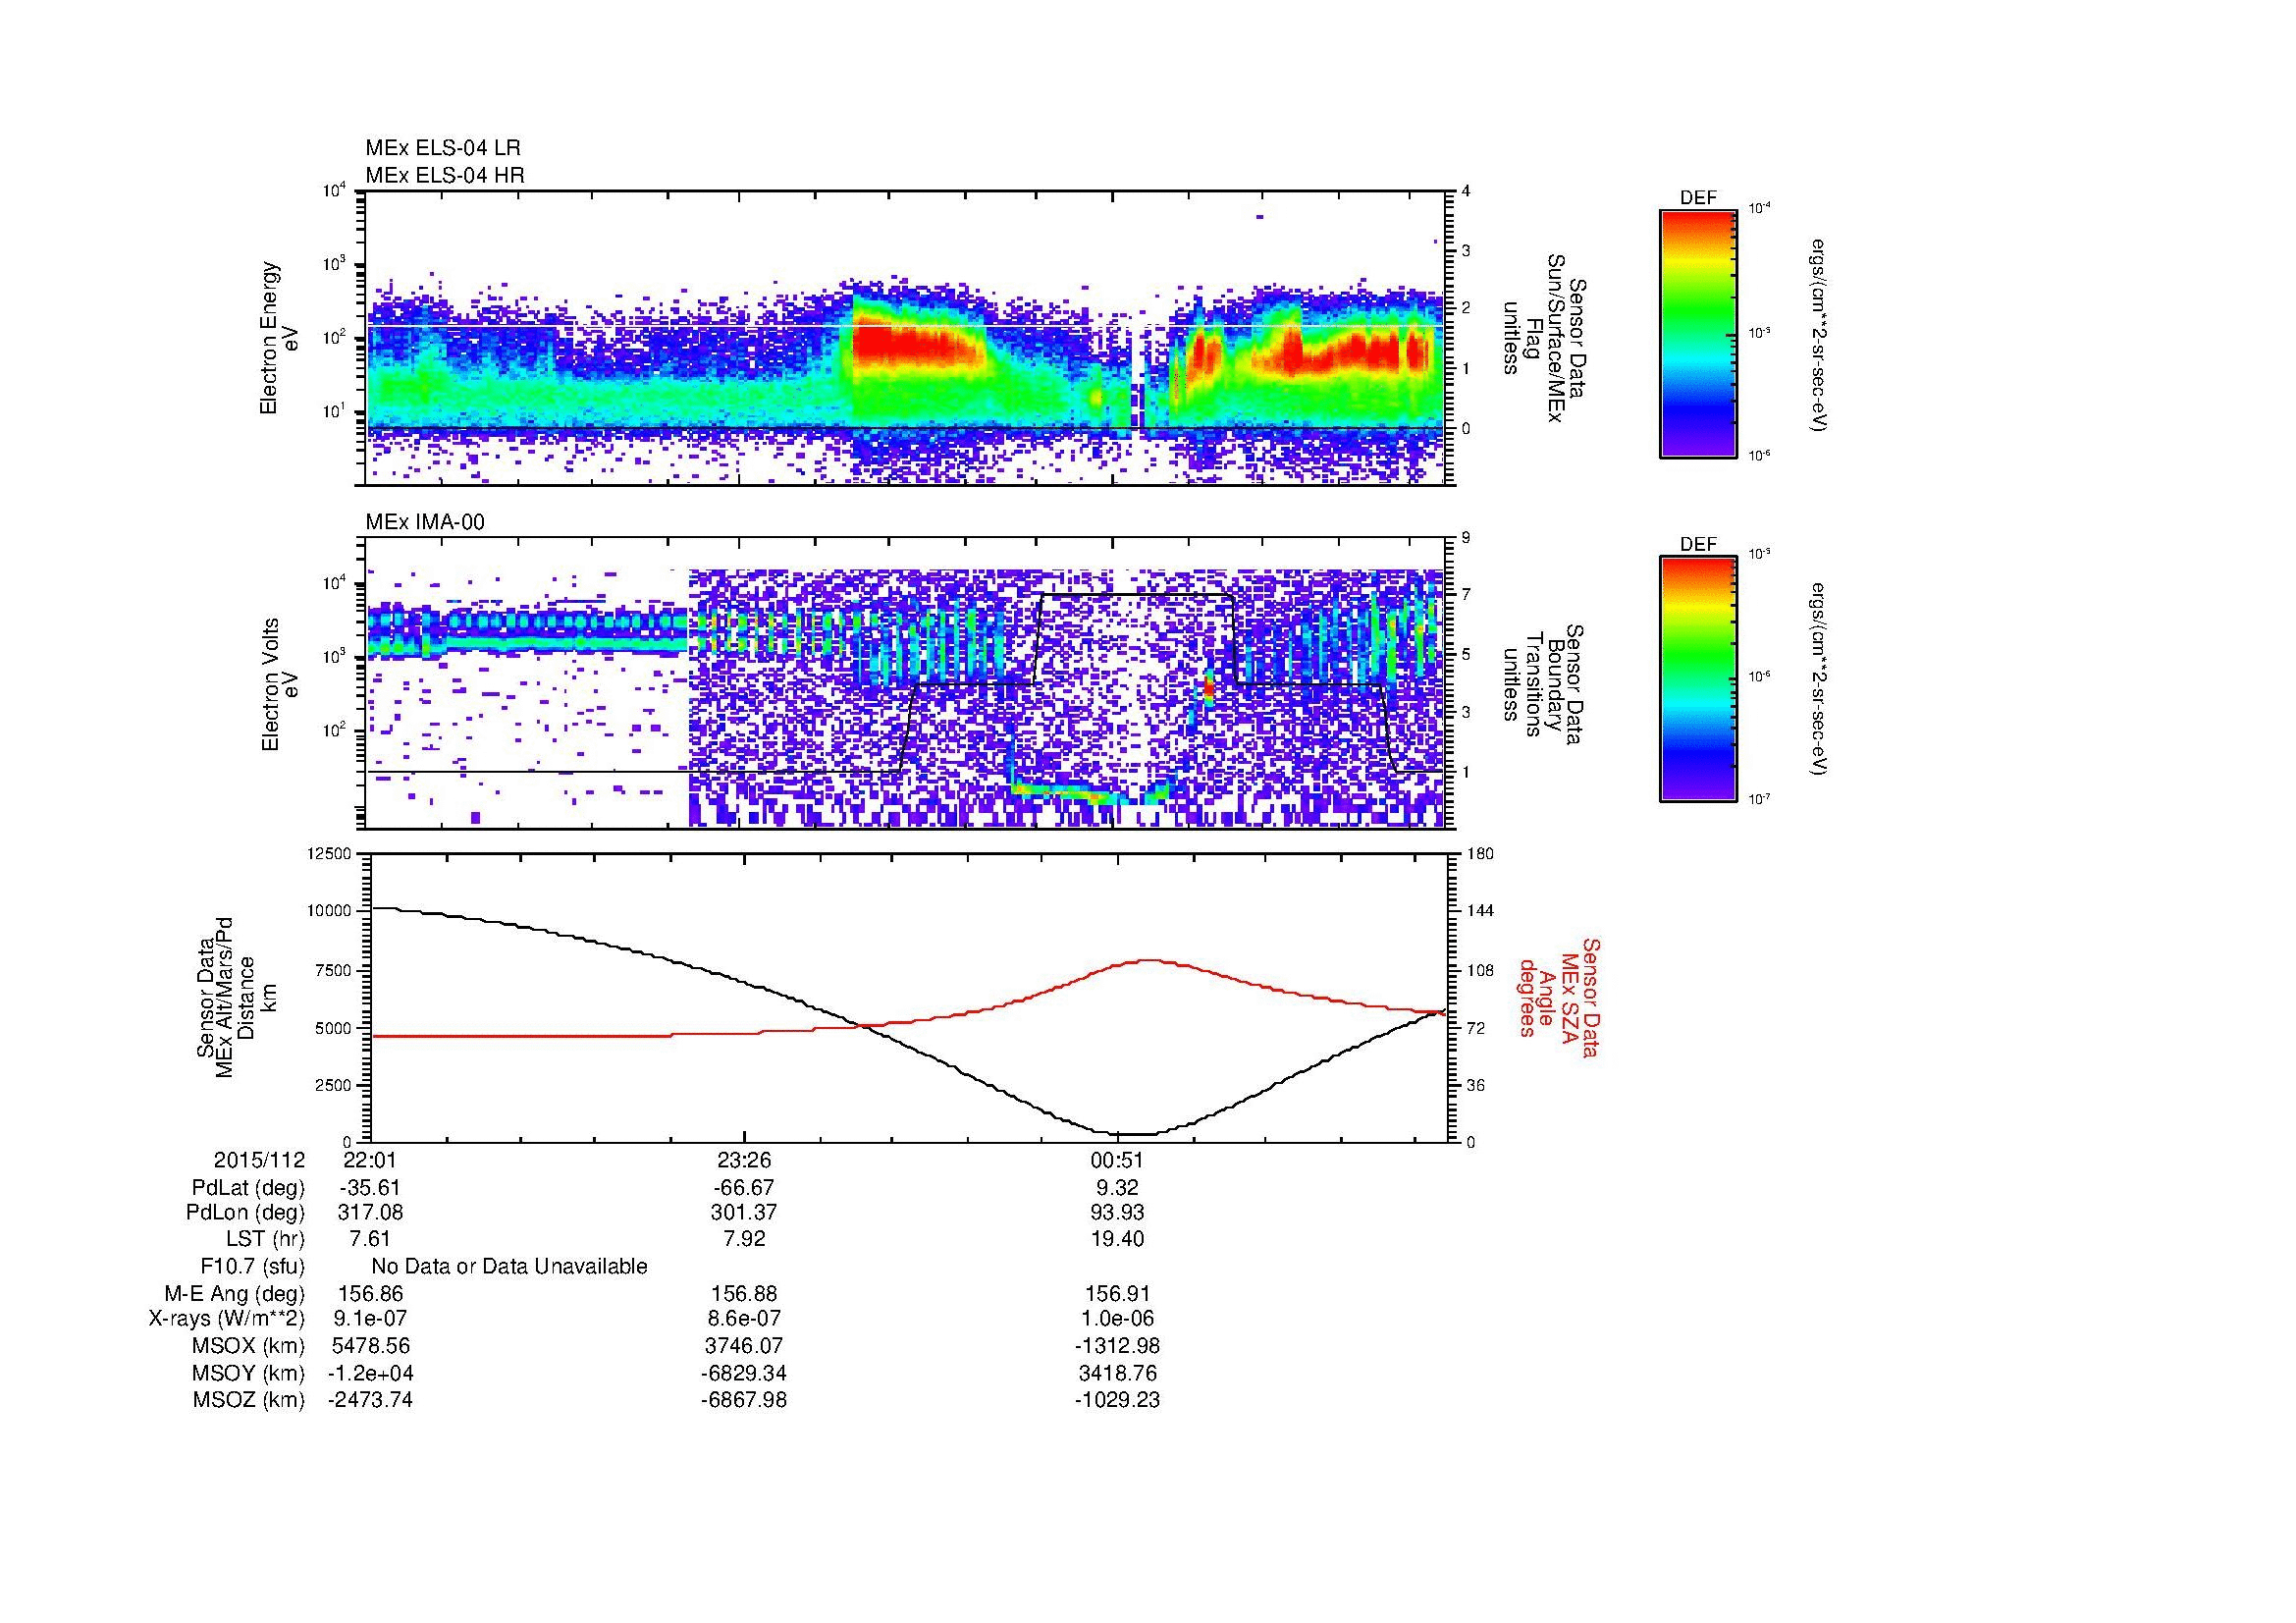Click the 'PdLat (deg)' row label
Image resolution: width=2296 pixels, height=1623 pixels.
tap(248, 1188)
